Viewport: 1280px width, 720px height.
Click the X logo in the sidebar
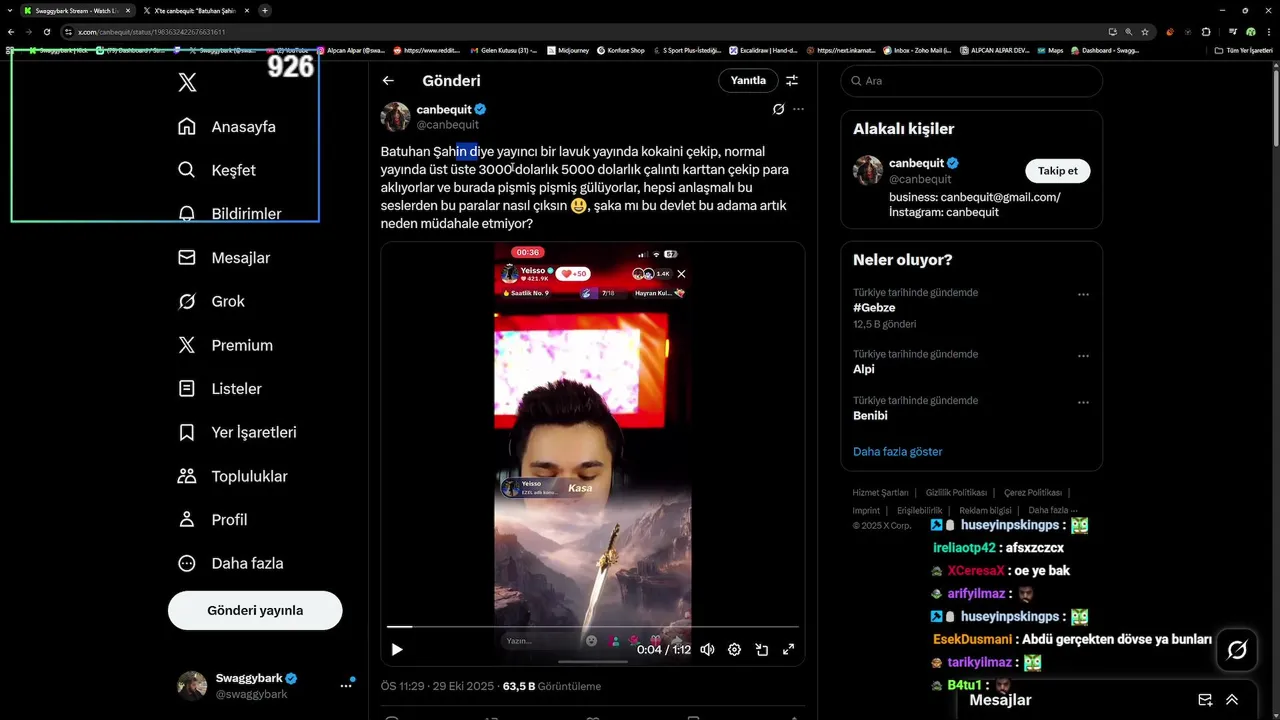(187, 82)
